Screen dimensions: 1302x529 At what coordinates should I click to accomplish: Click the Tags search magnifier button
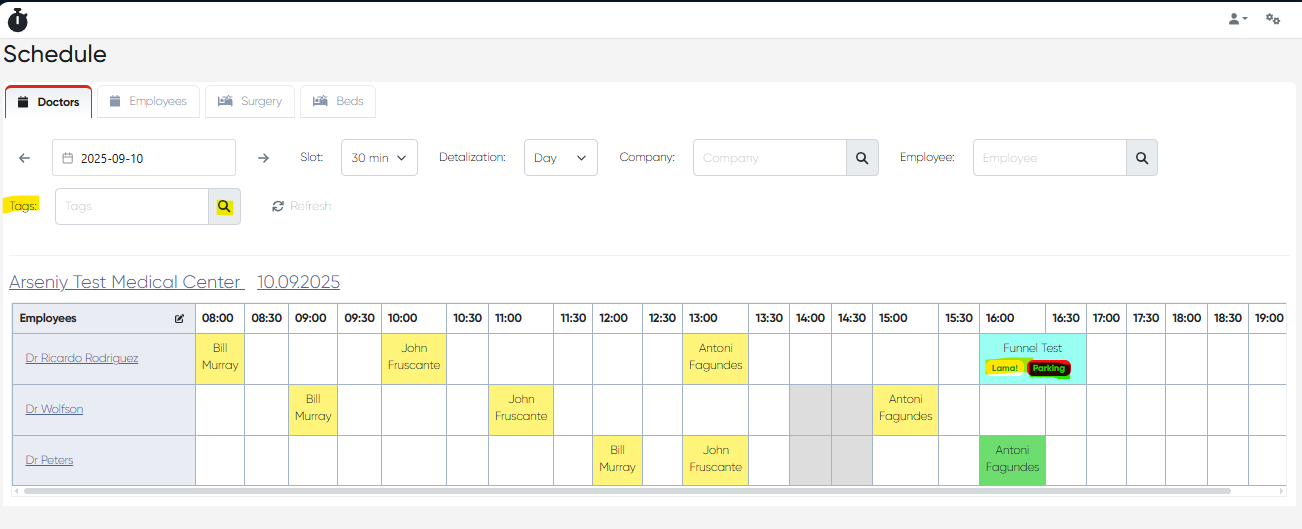point(224,207)
